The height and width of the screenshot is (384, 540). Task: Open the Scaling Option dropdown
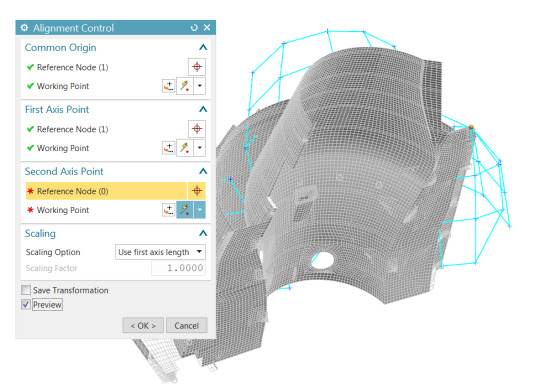click(x=160, y=252)
